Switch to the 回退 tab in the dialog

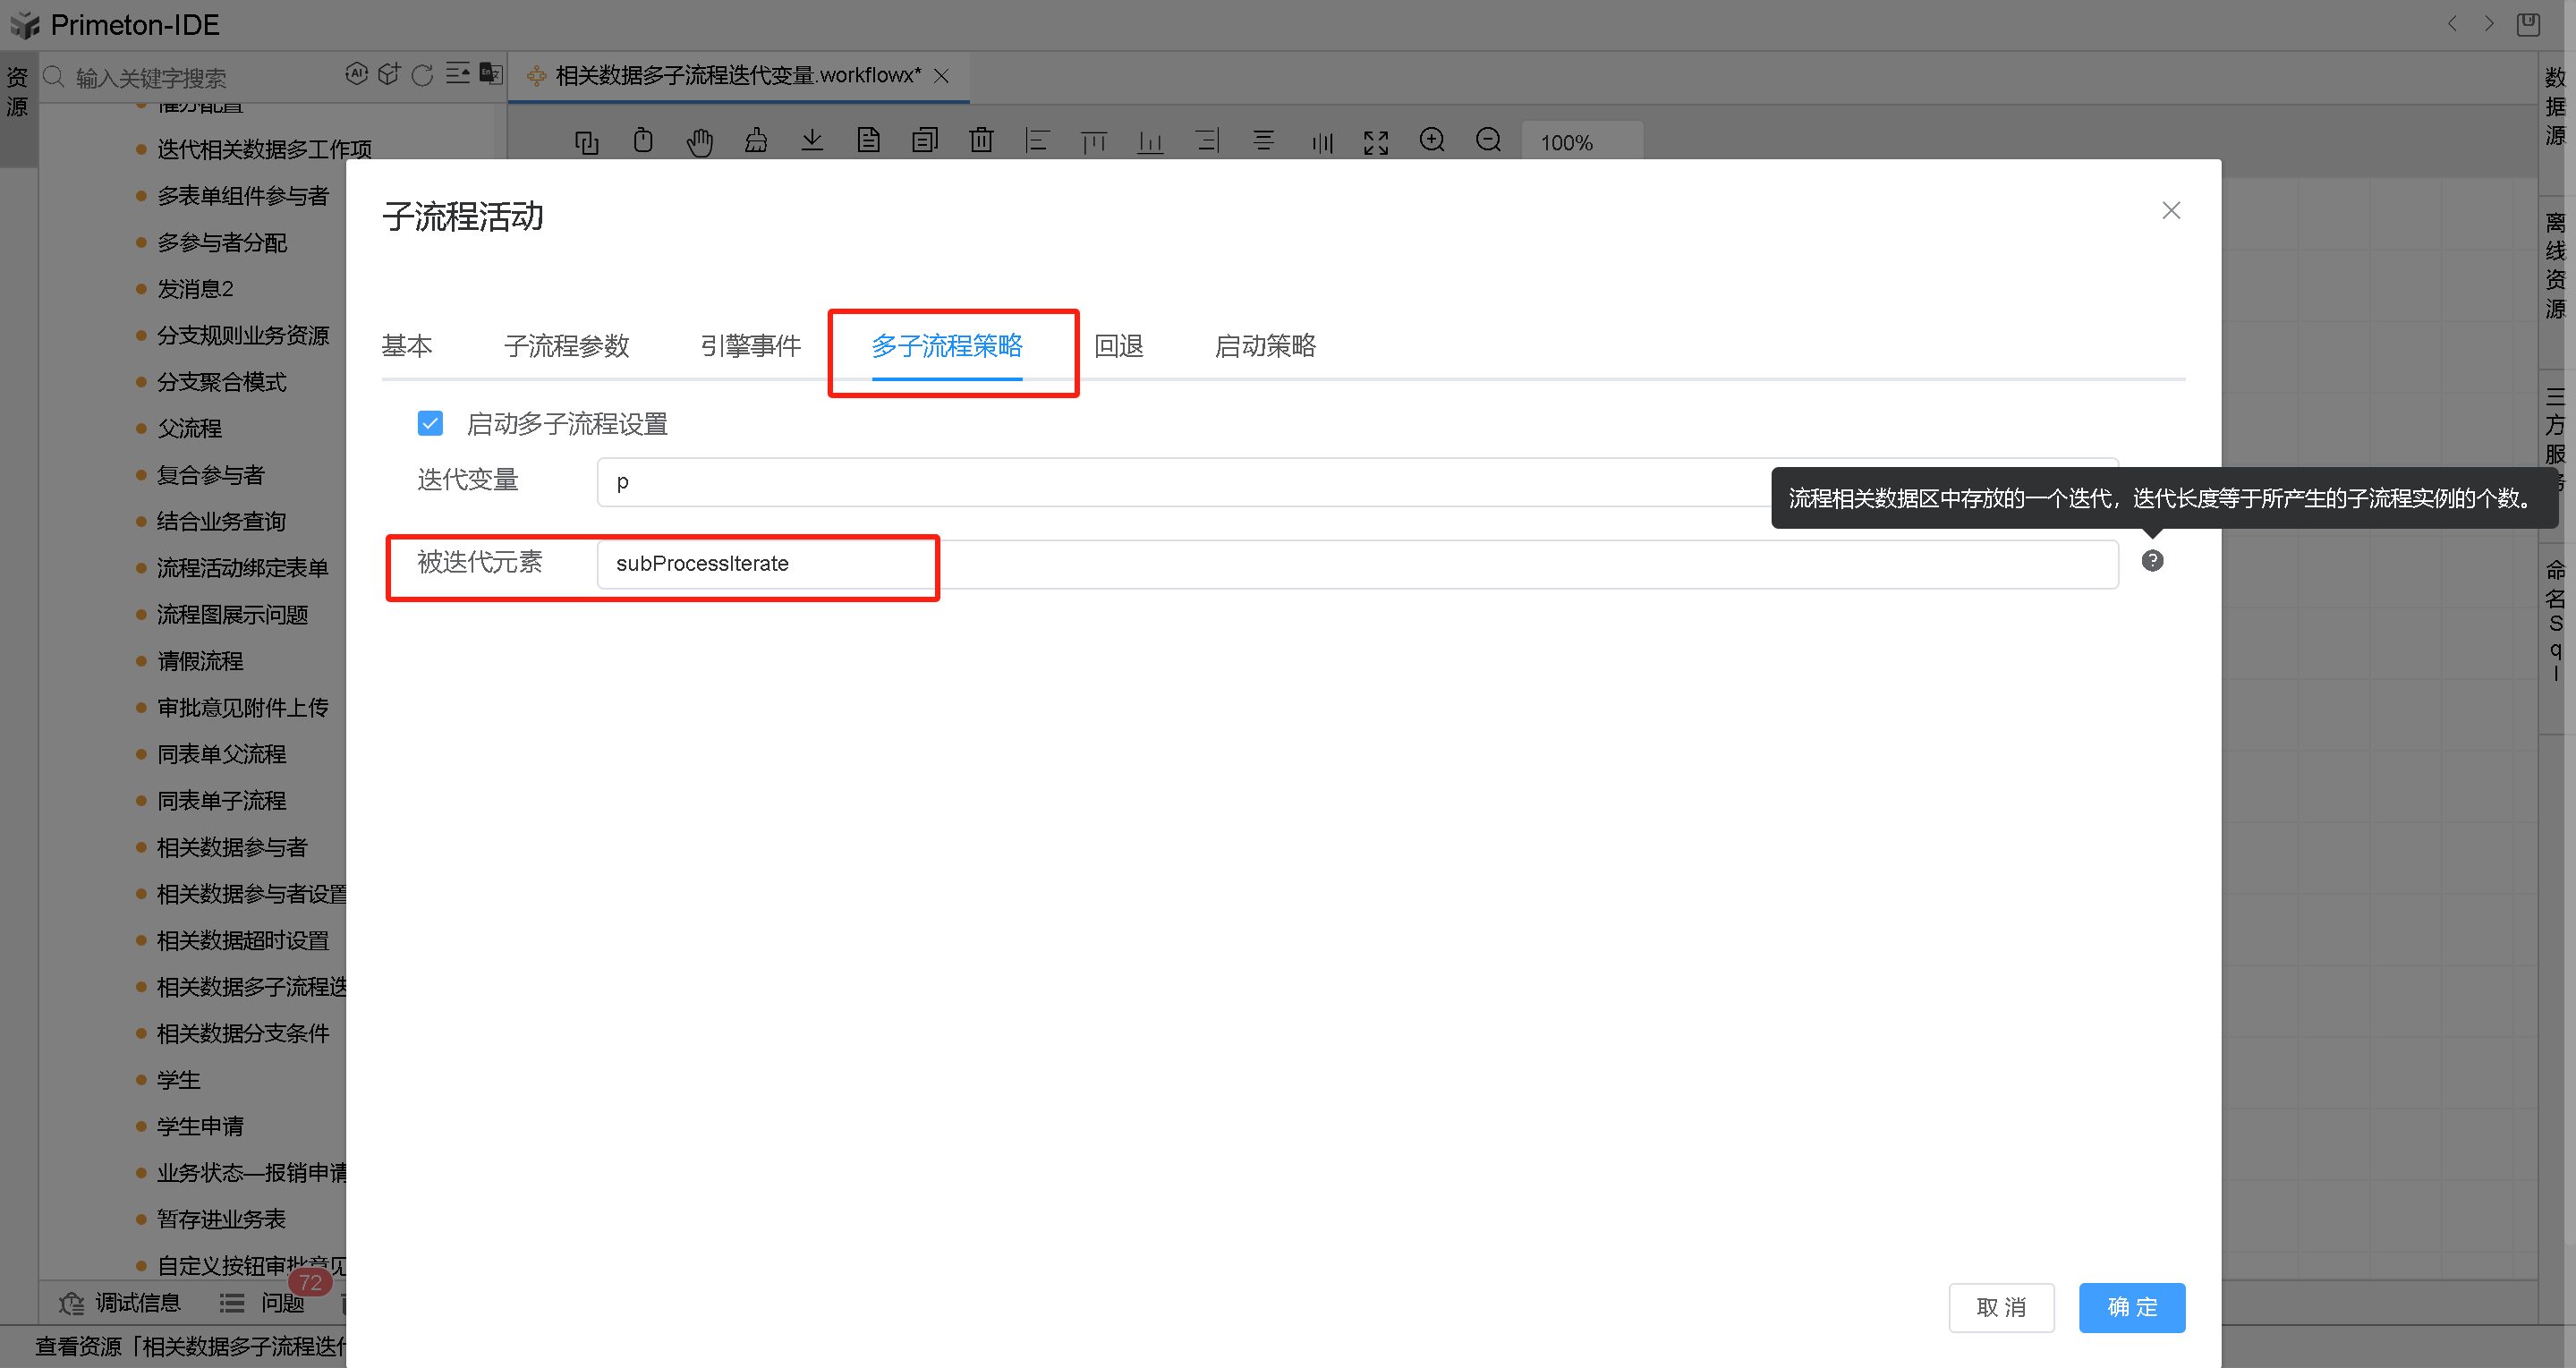pyautogui.click(x=1118, y=346)
